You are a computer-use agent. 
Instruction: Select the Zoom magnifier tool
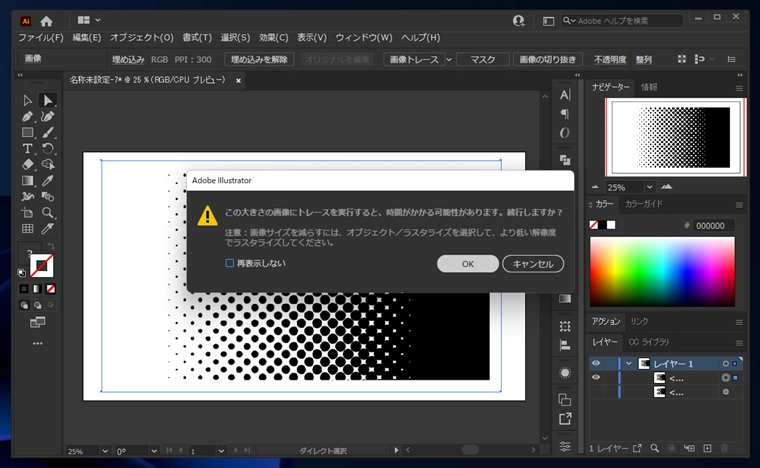coord(48,212)
